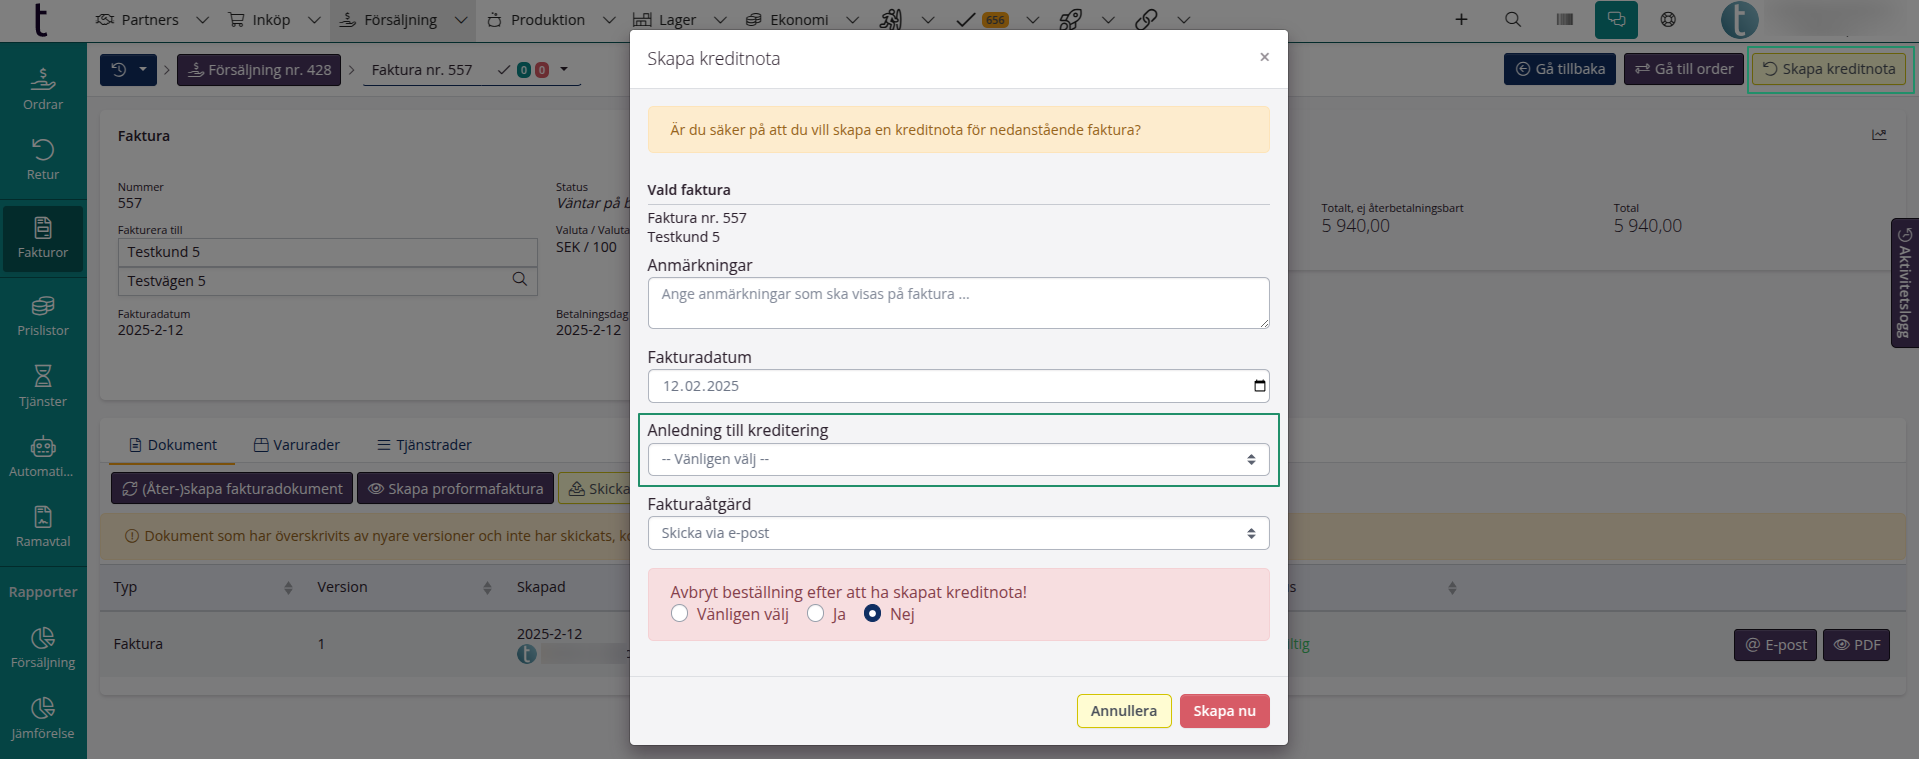Open the chat messages icon
This screenshot has width=1919, height=759.
1616,19
